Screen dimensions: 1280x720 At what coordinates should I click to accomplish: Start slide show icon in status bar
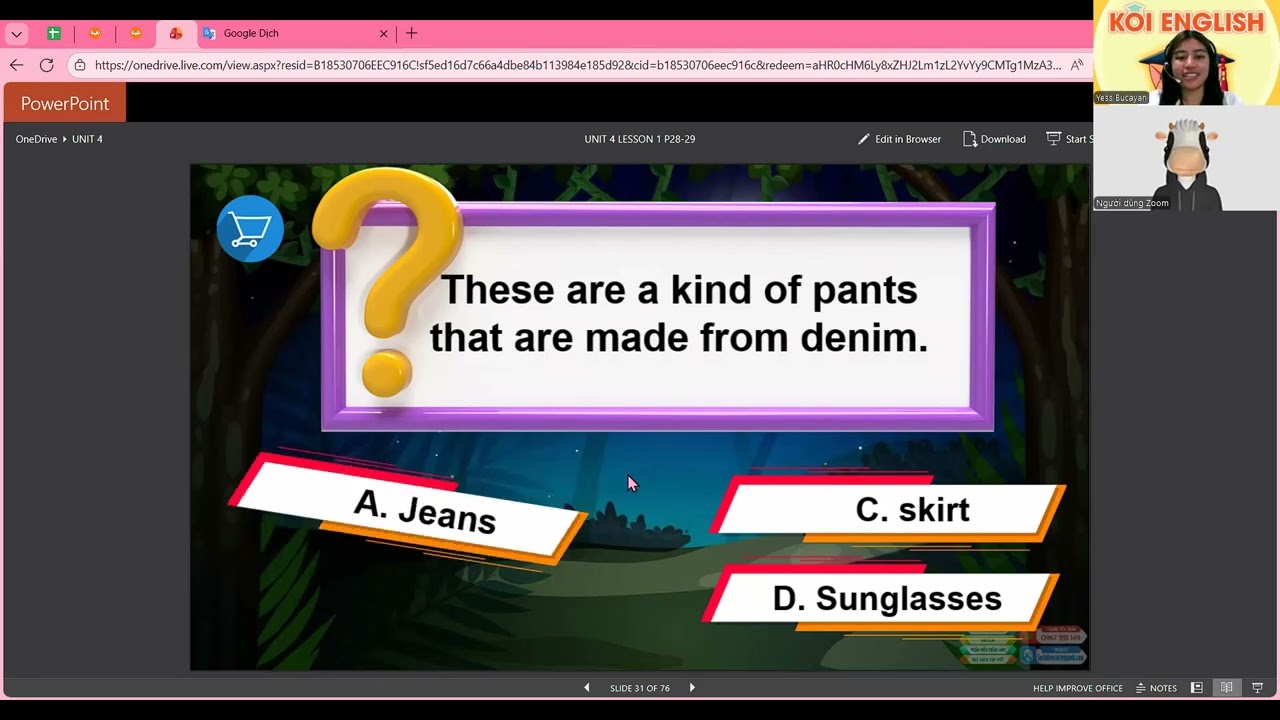(x=1258, y=688)
